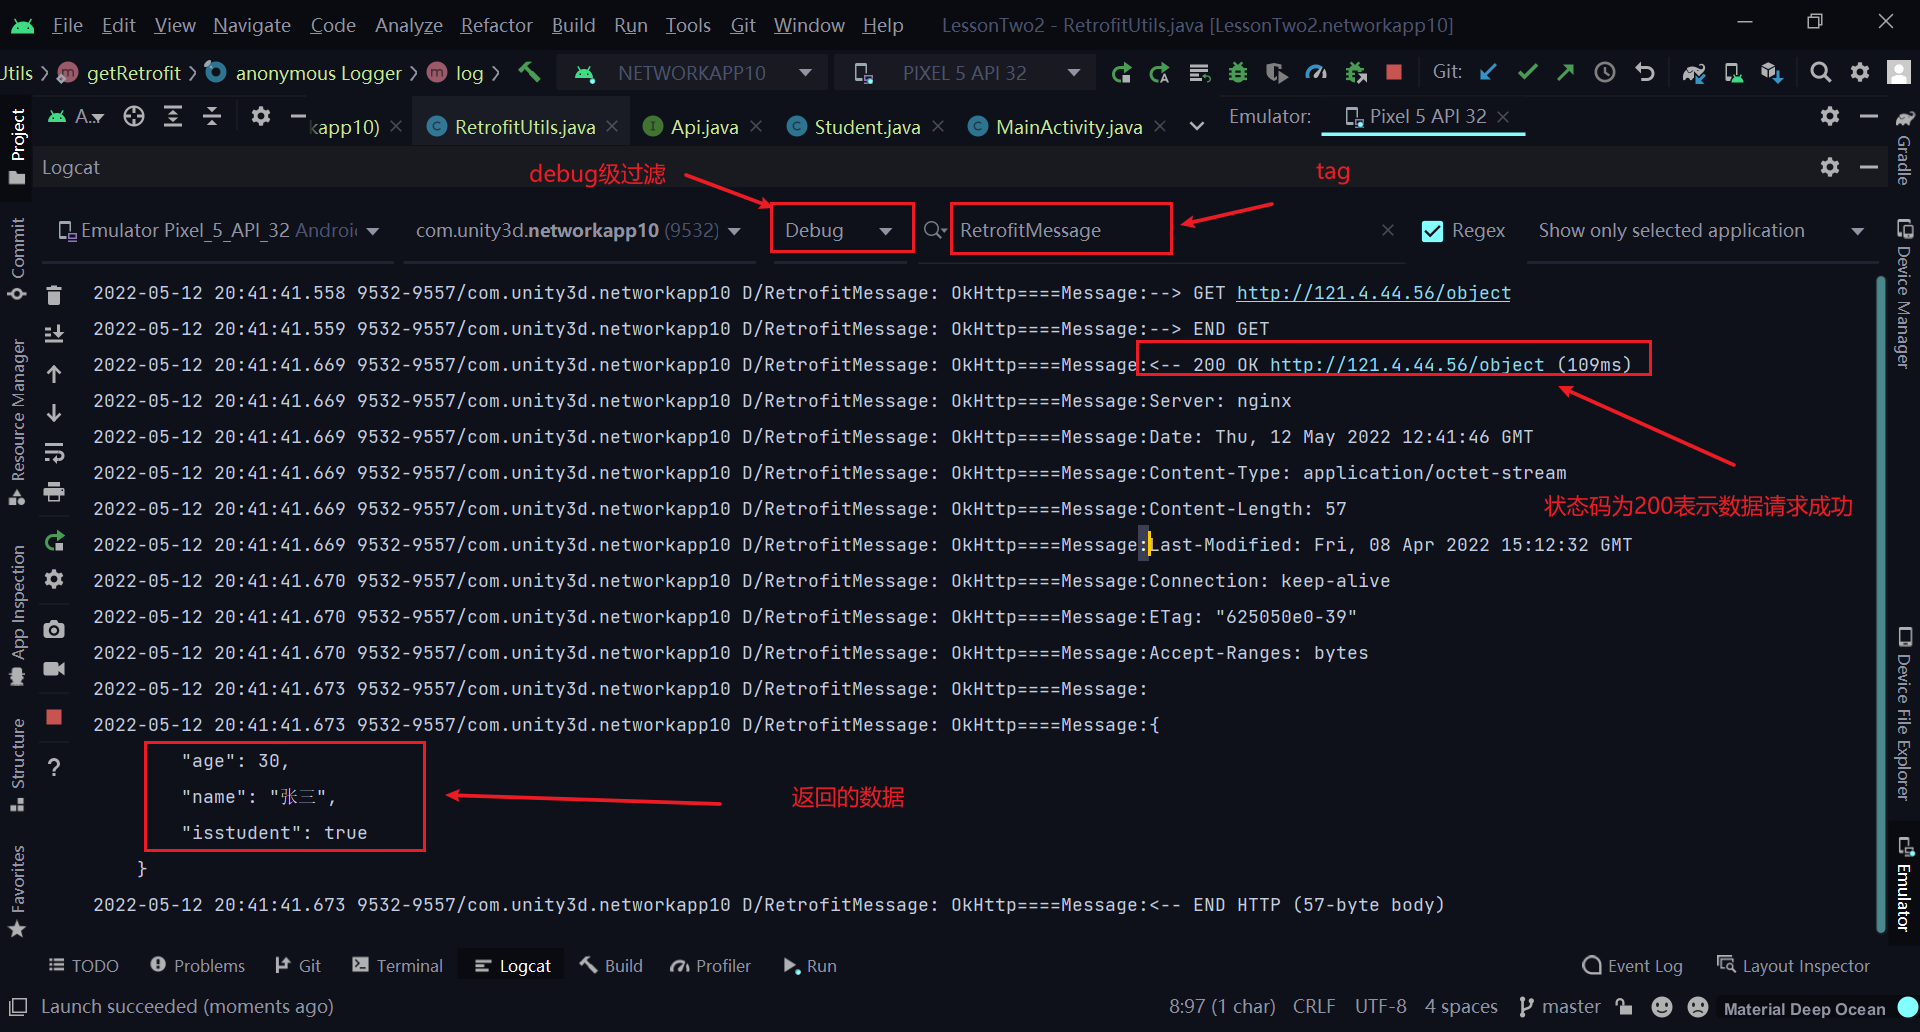Image resolution: width=1920 pixels, height=1032 pixels.
Task: Open the File menu
Action: pos(67,25)
